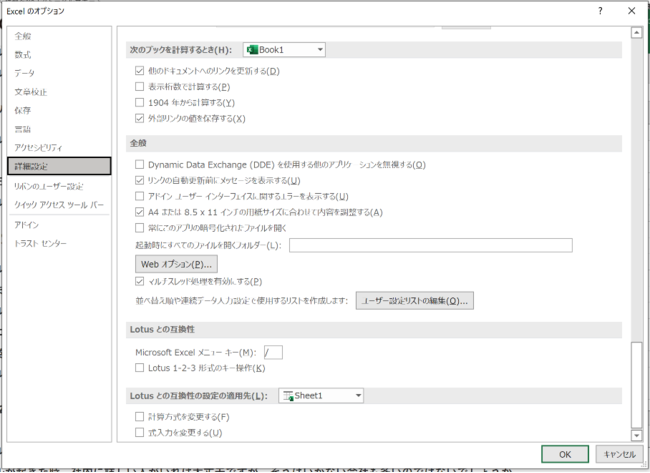Enable 計算方式を変更する checkbox
The height and width of the screenshot is (473, 650).
click(139, 417)
